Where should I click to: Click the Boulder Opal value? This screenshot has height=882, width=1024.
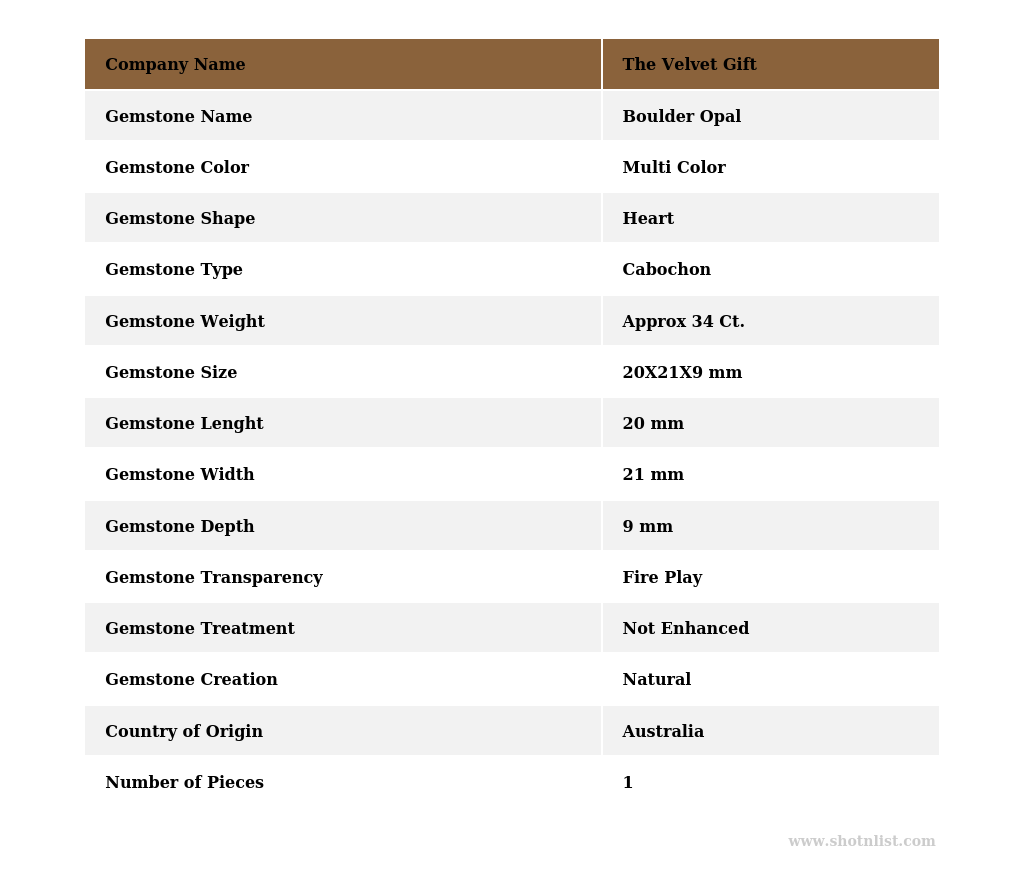[681, 117]
